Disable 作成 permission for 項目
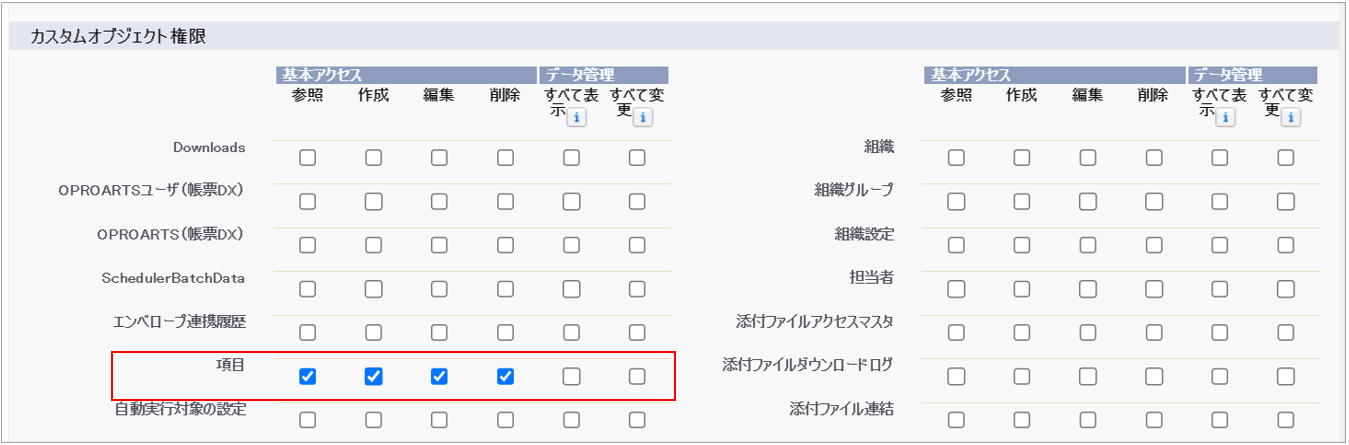This screenshot has height=445, width=1349. point(374,376)
